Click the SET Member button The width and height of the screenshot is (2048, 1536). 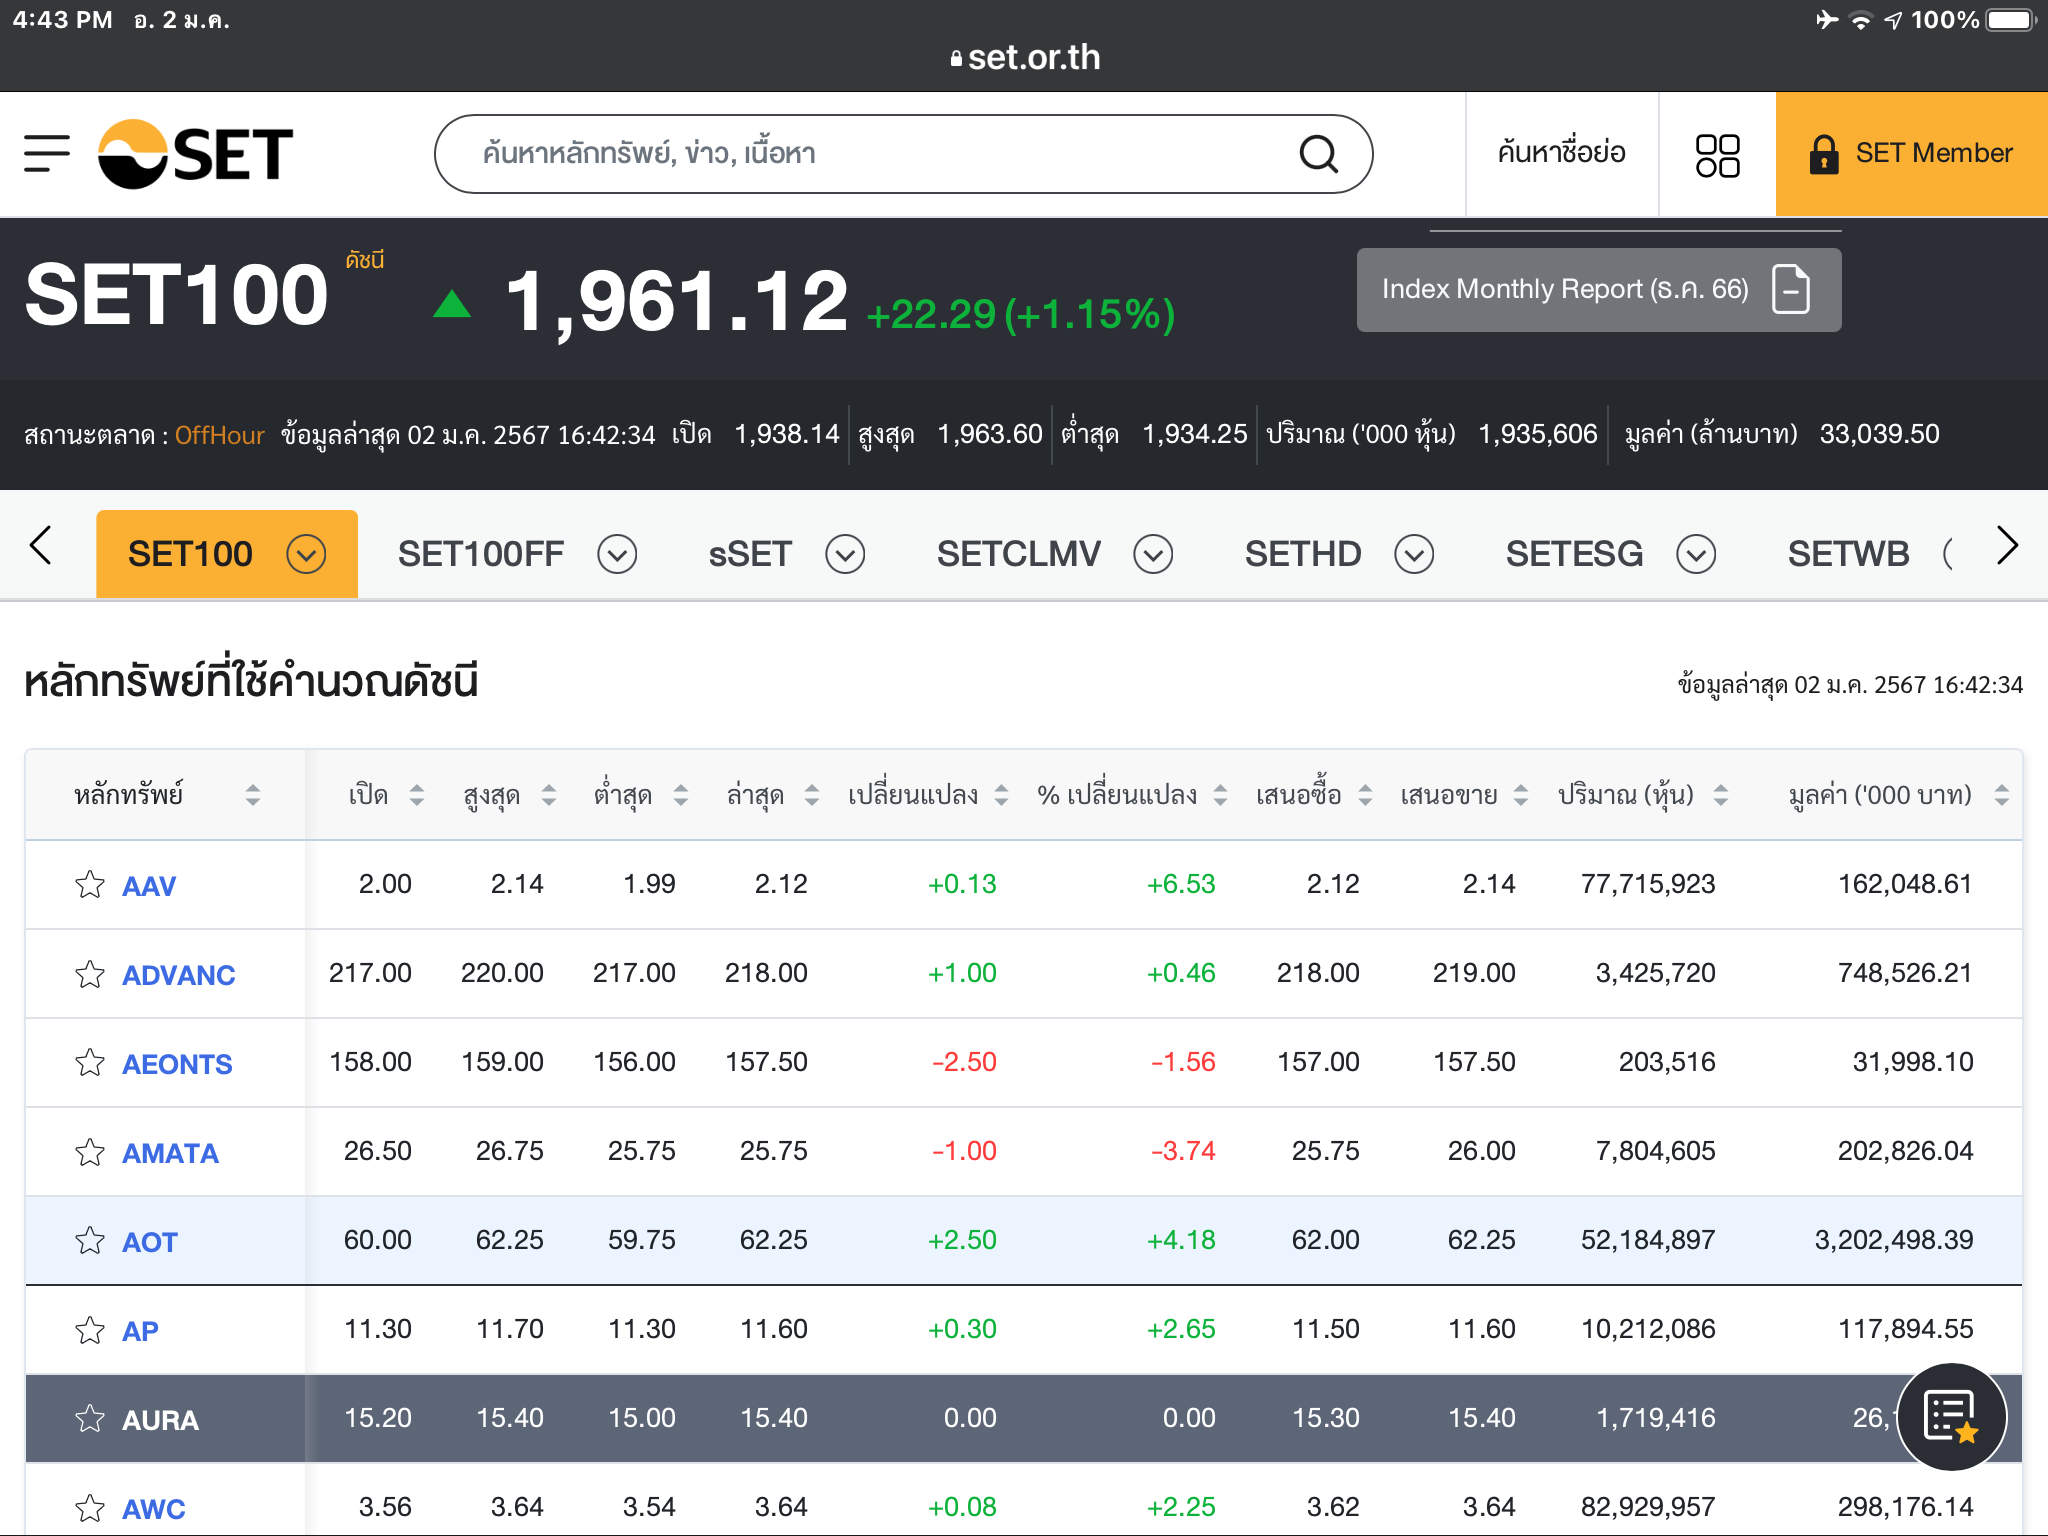point(1911,154)
